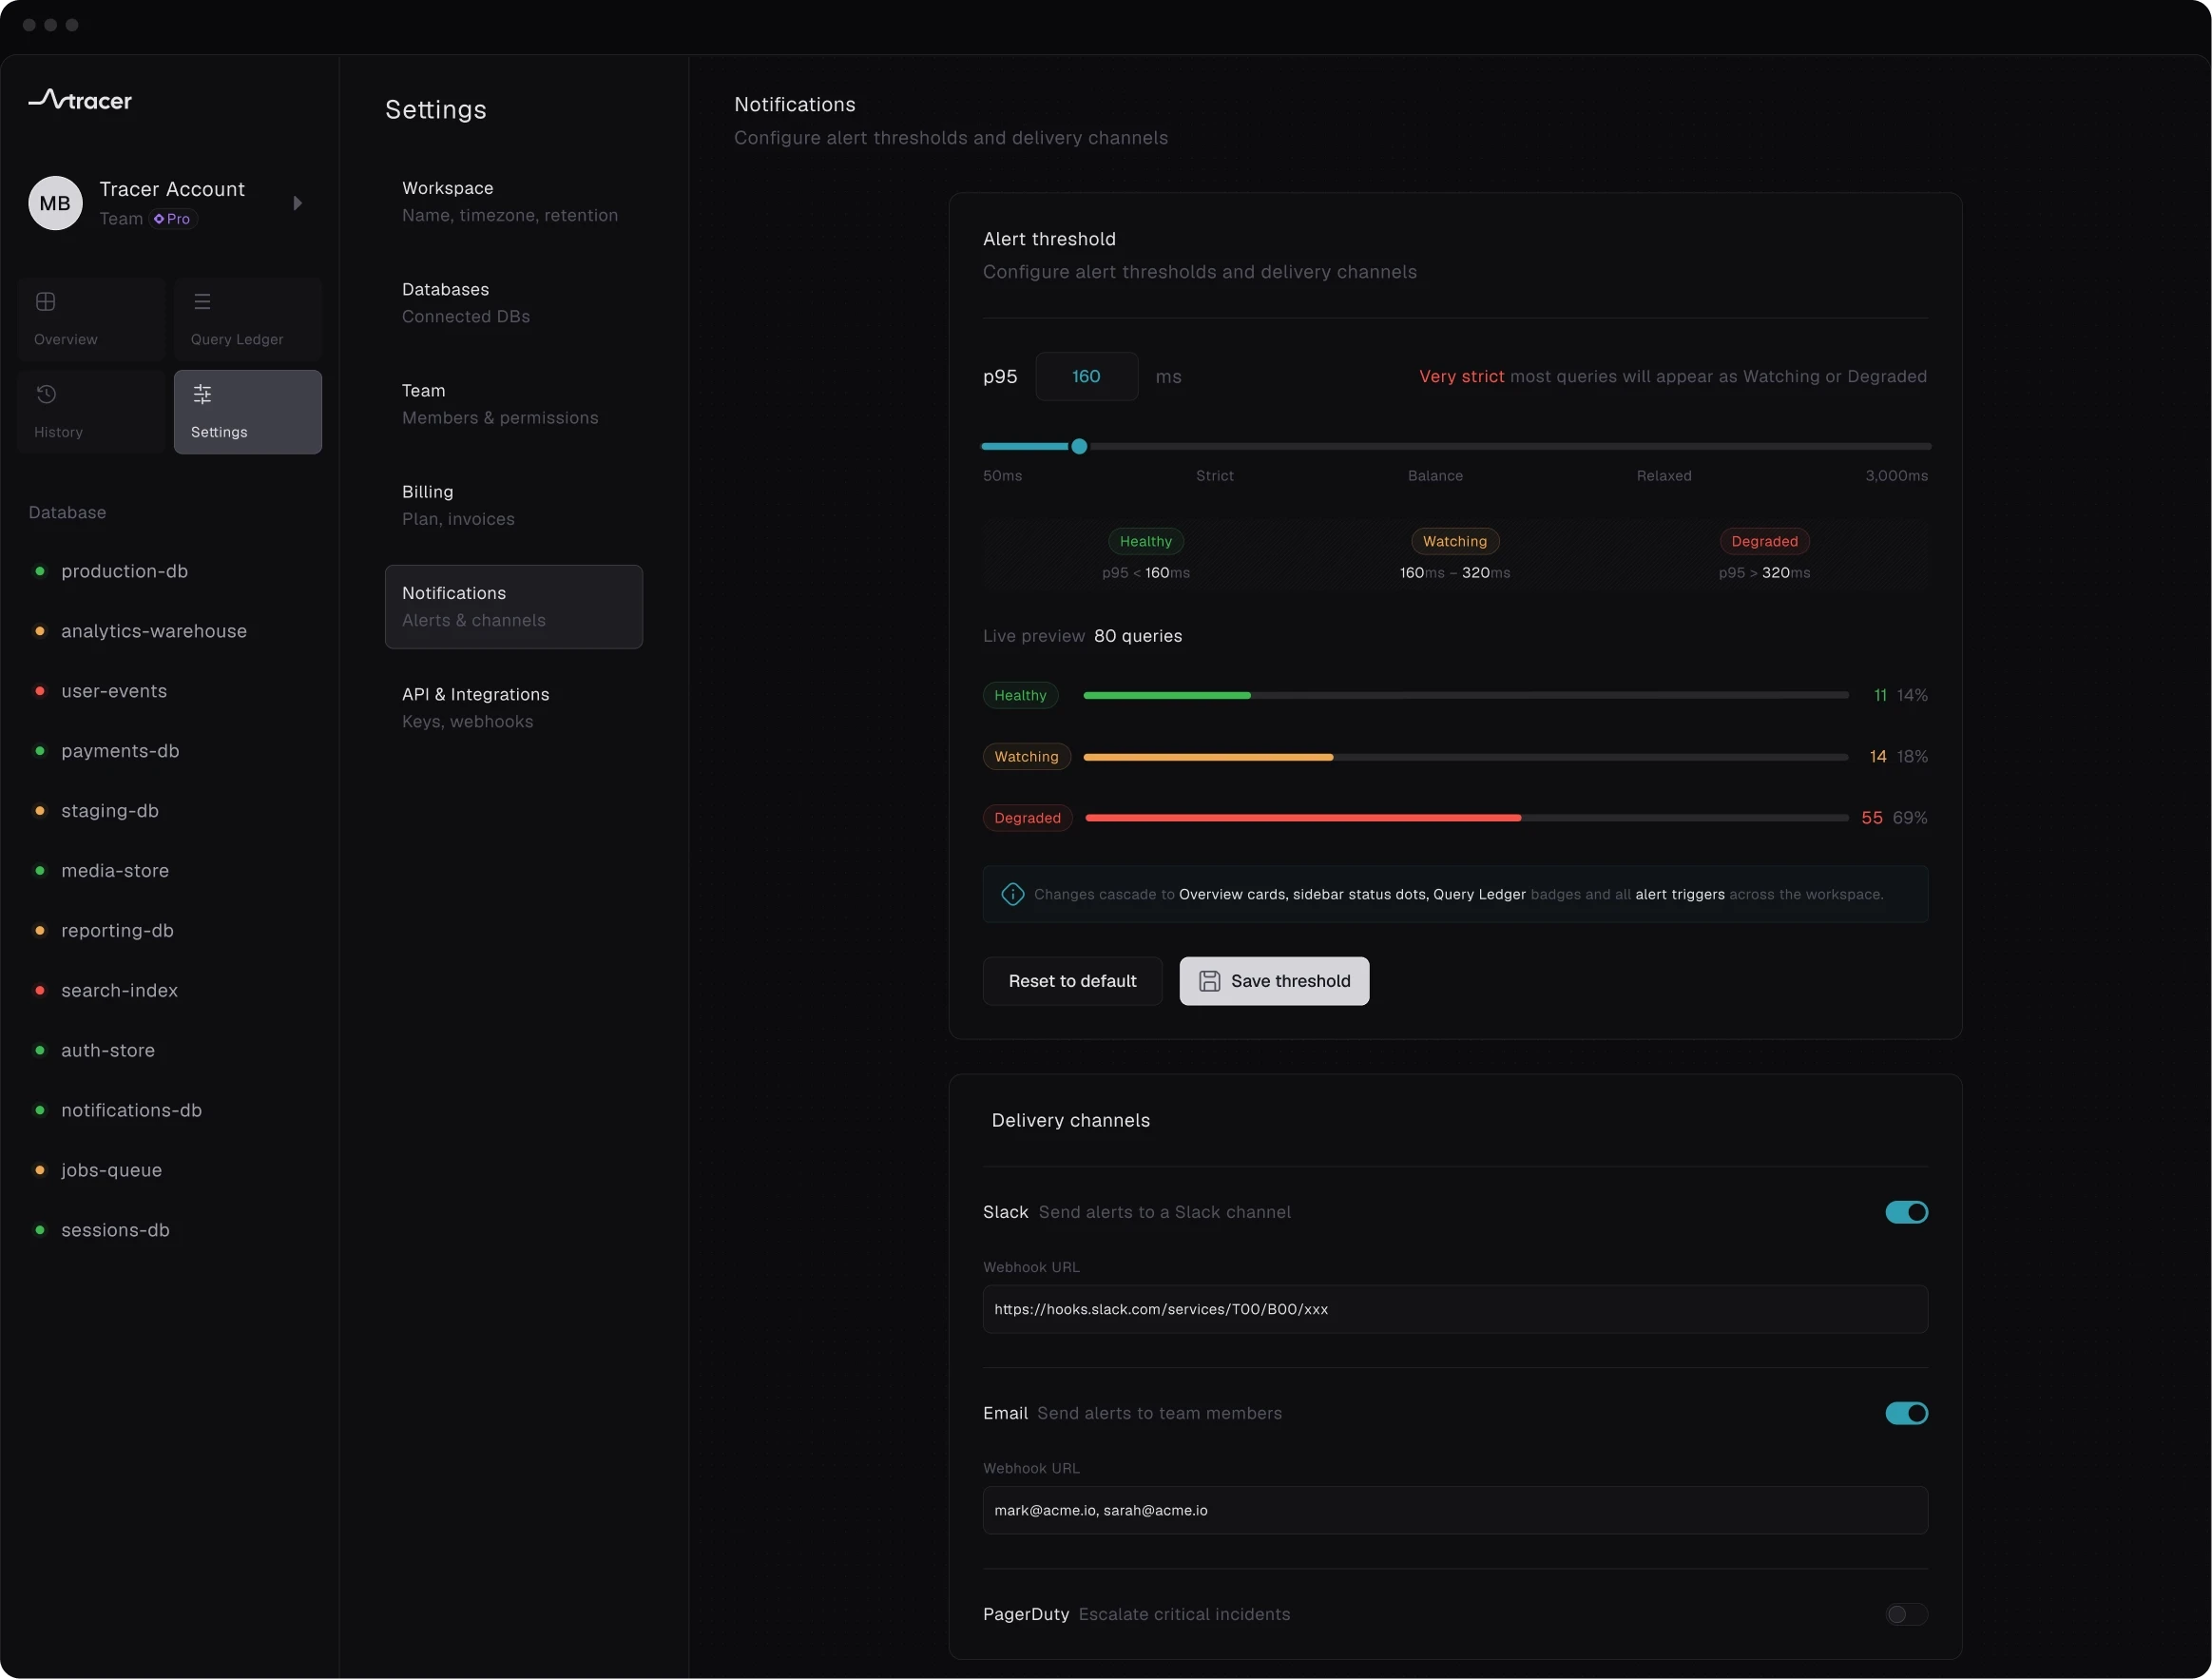The width and height of the screenshot is (2212, 1679).
Task: Select user-events database entry
Action: click(114, 691)
